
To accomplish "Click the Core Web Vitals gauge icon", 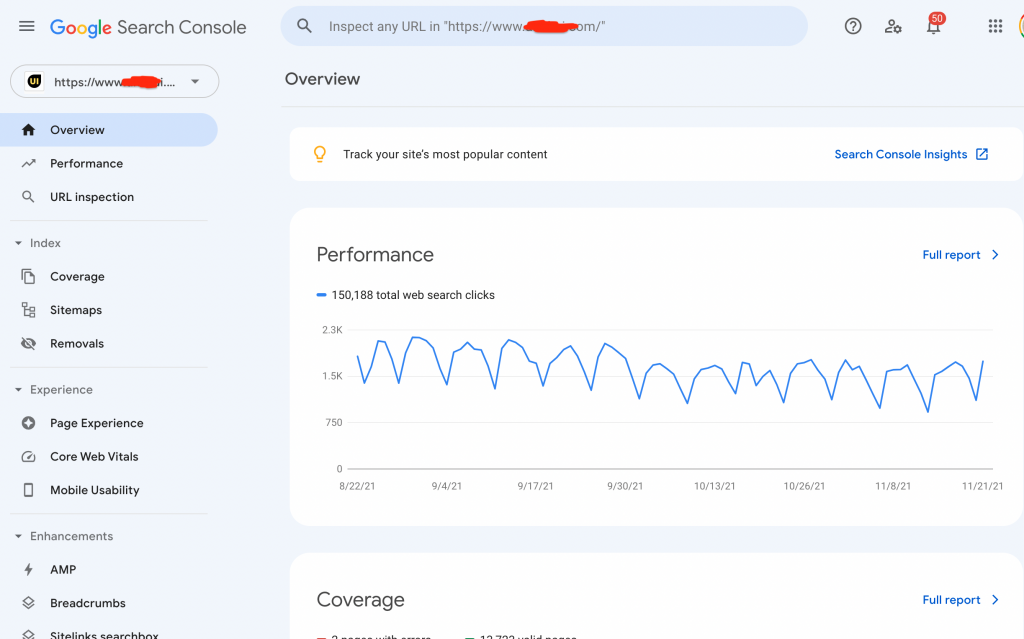I will (28, 456).
